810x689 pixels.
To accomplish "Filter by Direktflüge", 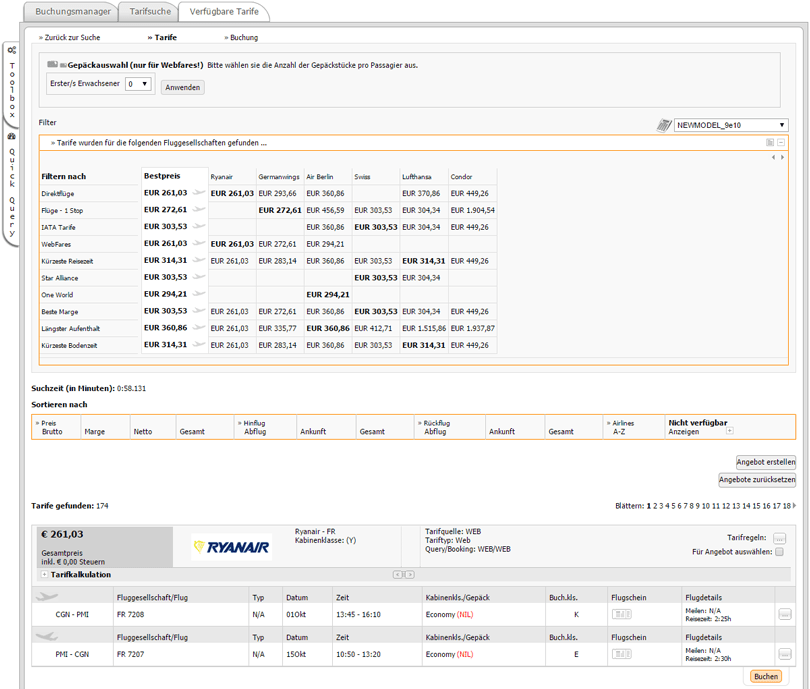I will click(x=58, y=194).
